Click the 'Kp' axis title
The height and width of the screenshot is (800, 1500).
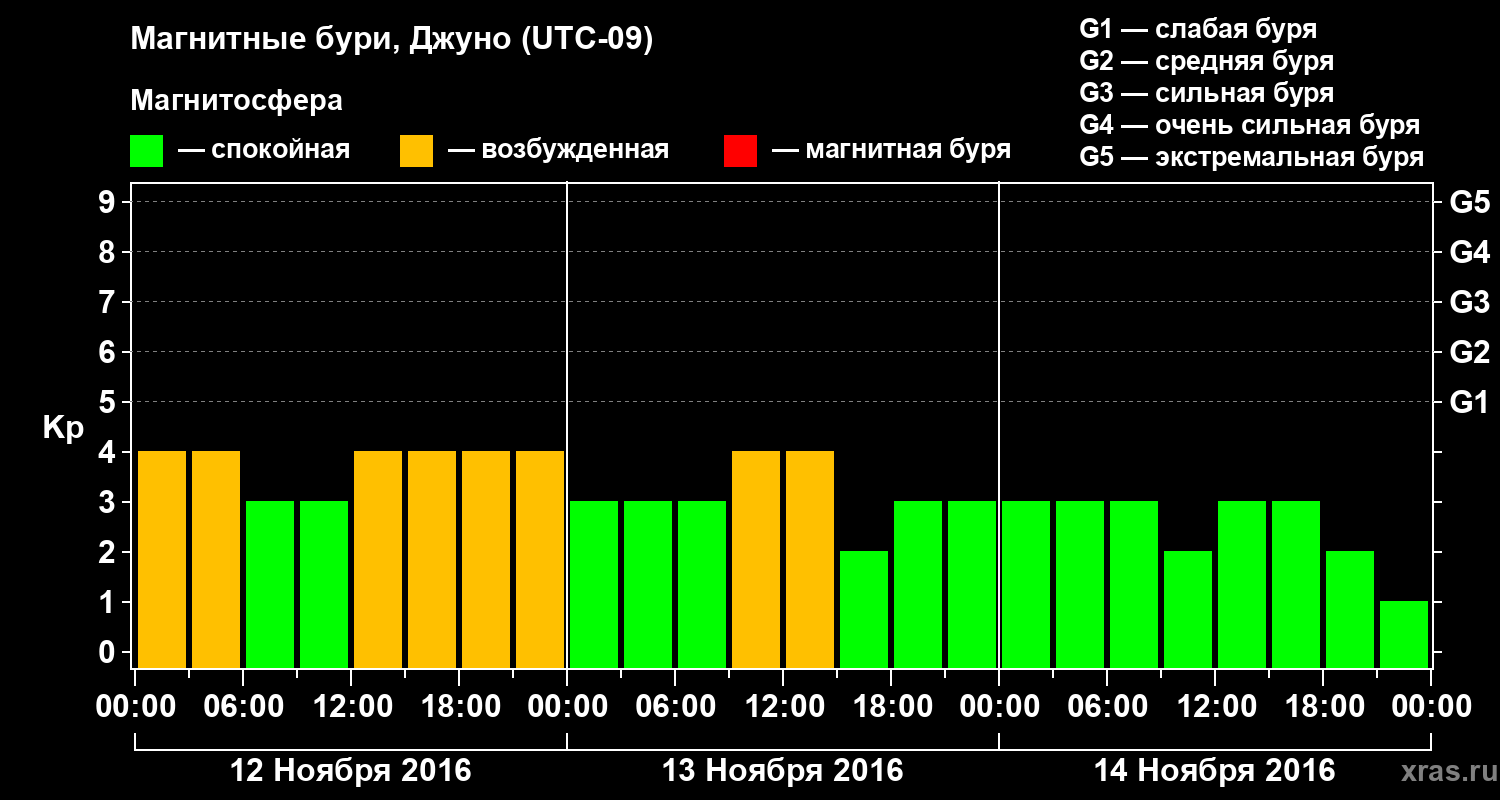point(64,428)
